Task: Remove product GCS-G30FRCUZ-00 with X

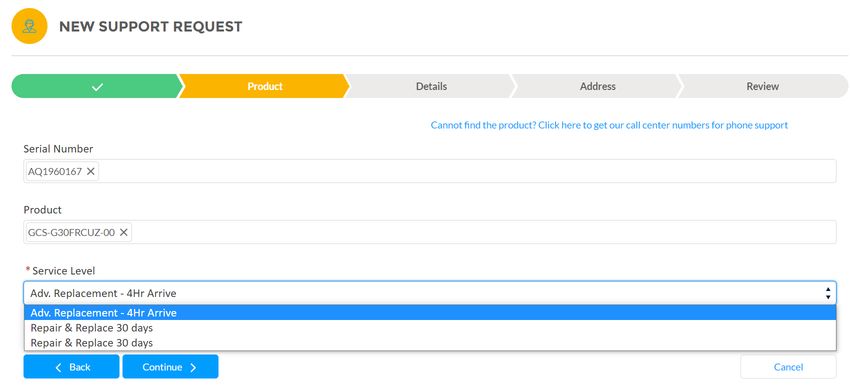Action: (124, 232)
